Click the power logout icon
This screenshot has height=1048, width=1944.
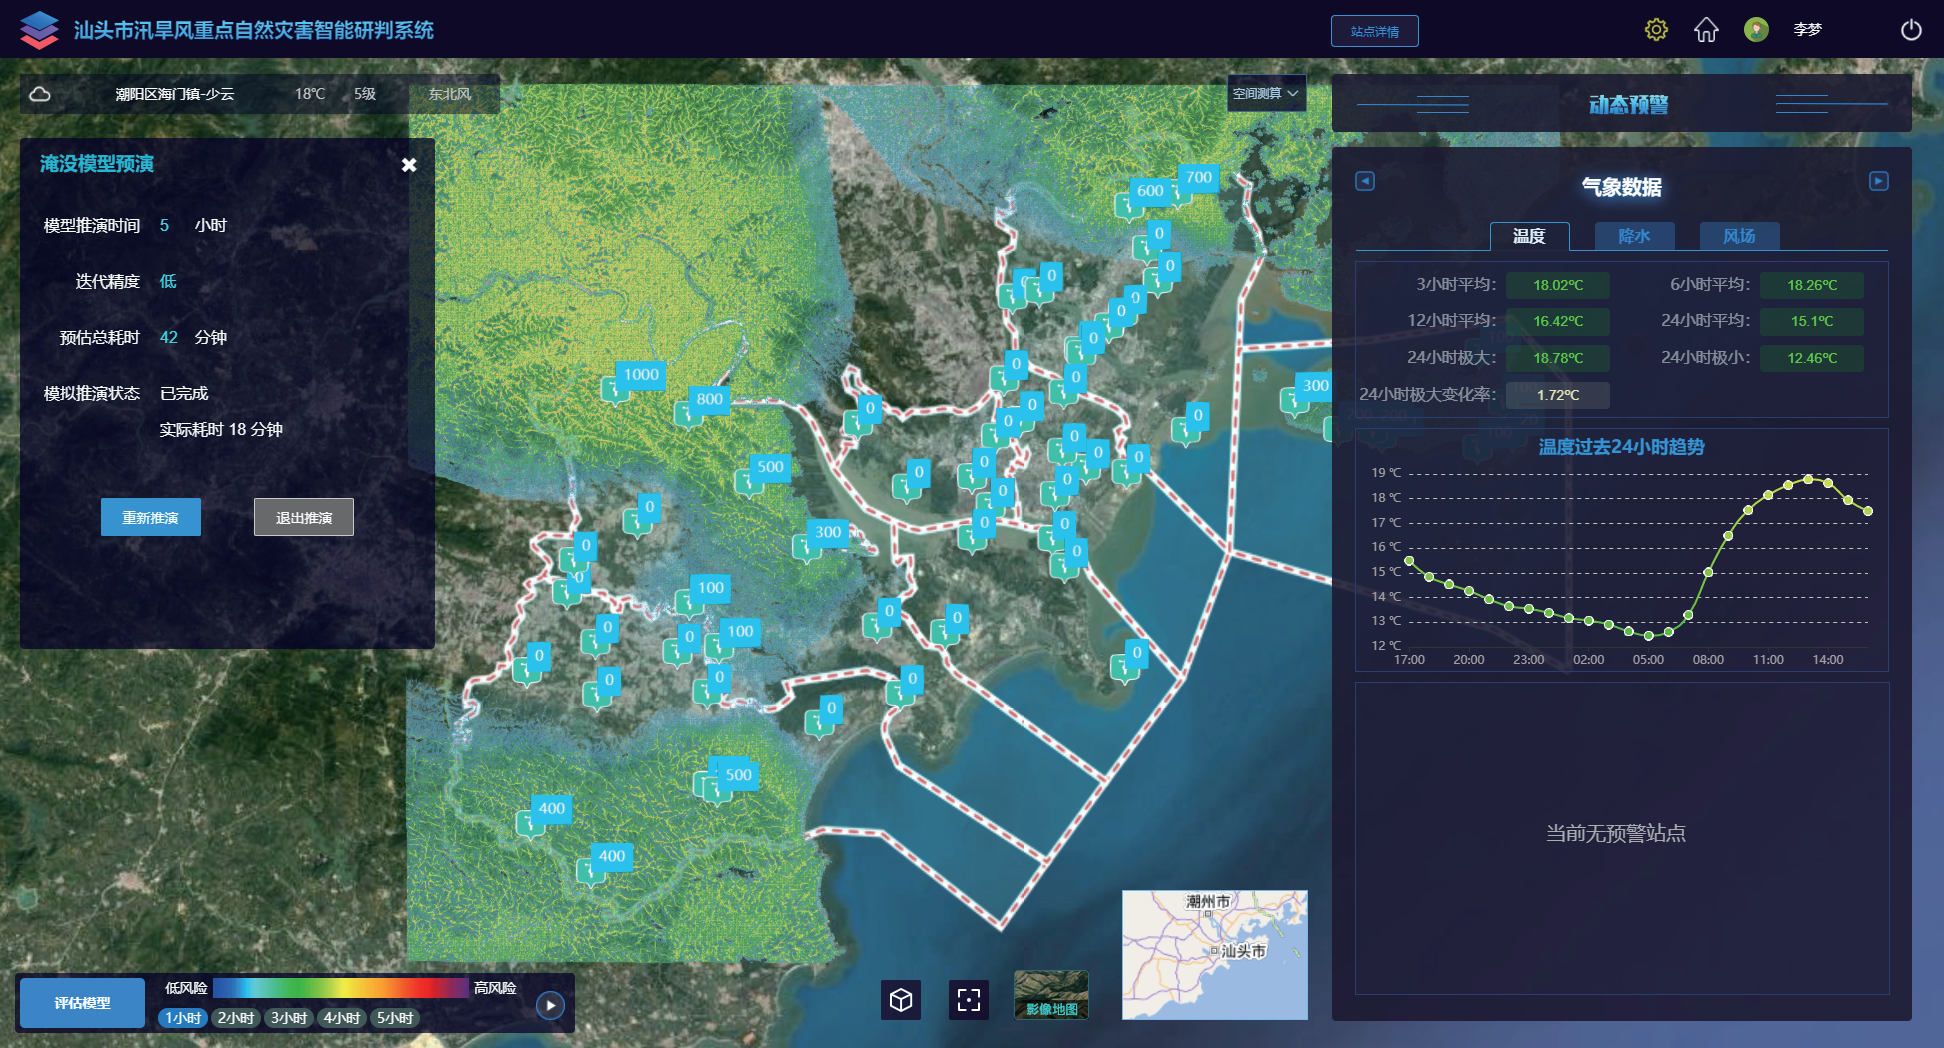click(1910, 30)
